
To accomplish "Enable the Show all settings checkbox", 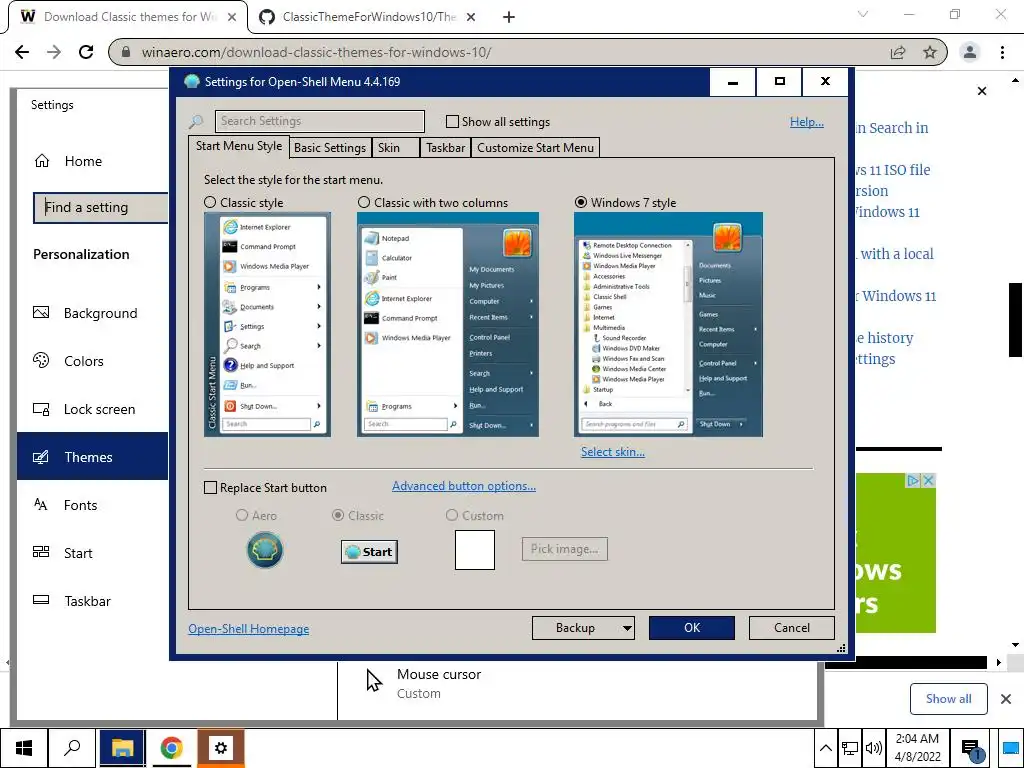I will pos(452,121).
